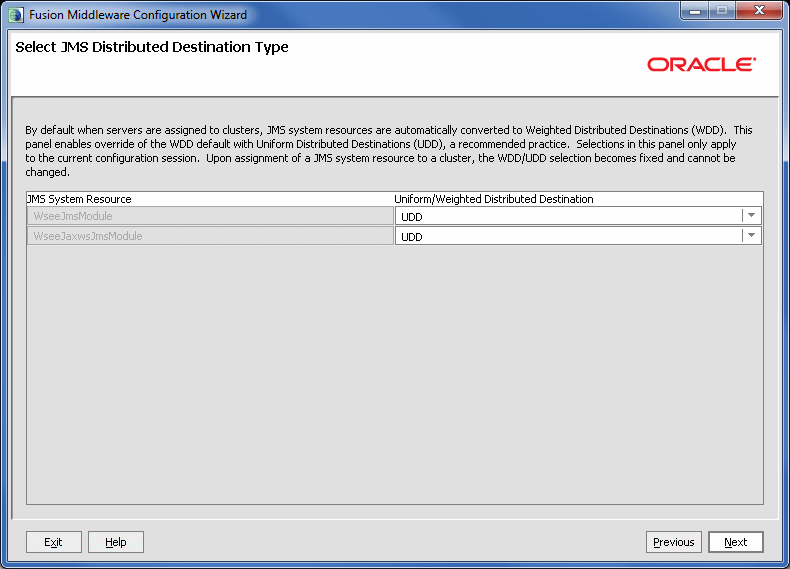
Task: Maximize the Configuration Wizard window
Action: [x=723, y=13]
